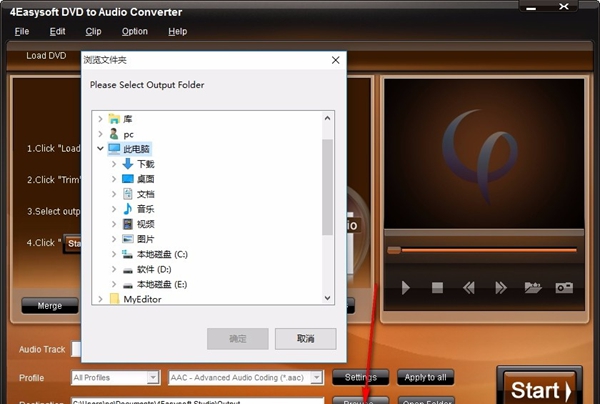Expand the 库 tree node
600x404 pixels.
click(x=100, y=119)
